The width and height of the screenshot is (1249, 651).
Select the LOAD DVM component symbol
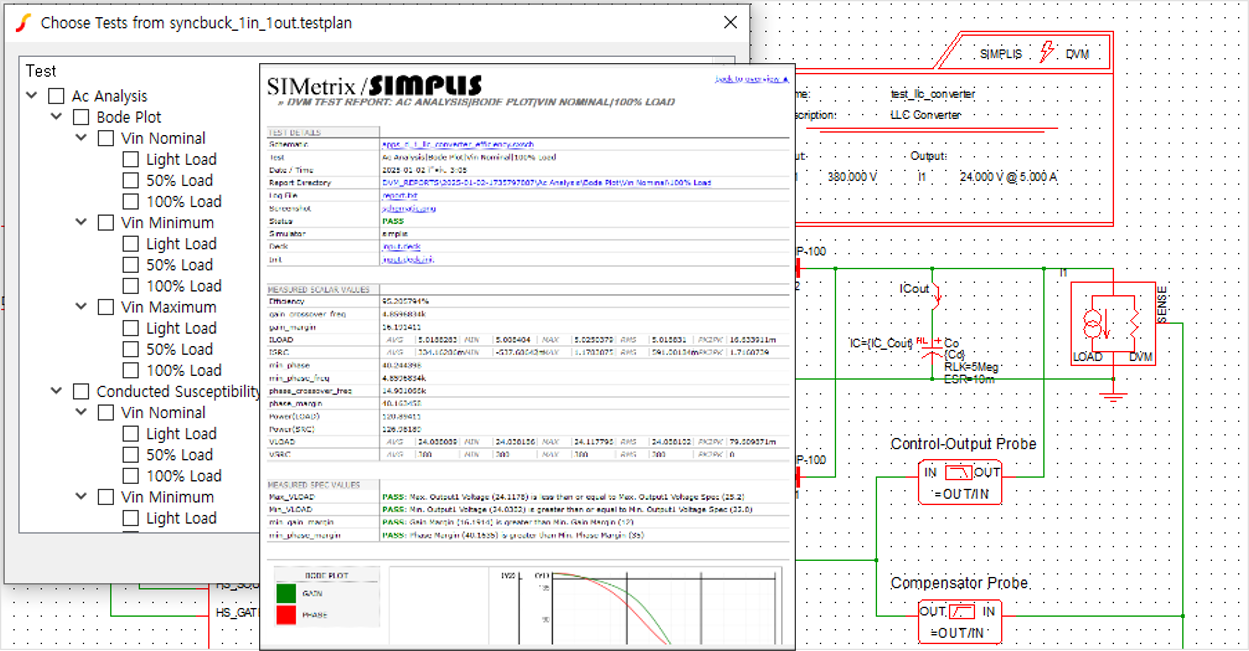1112,324
